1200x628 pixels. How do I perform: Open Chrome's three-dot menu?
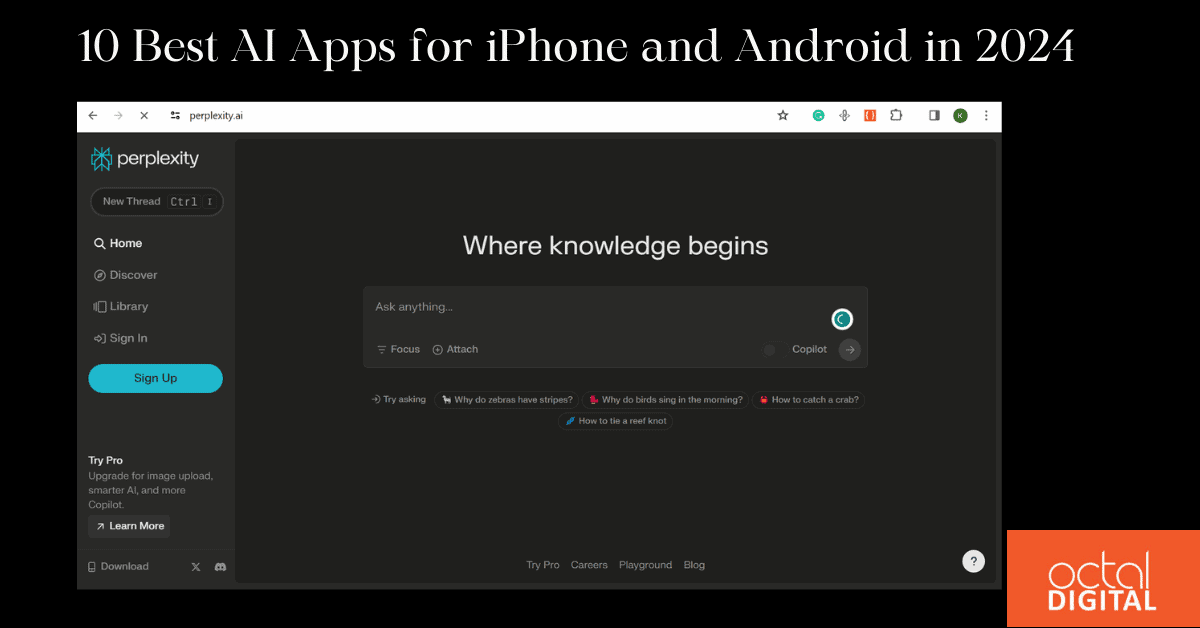(x=986, y=115)
